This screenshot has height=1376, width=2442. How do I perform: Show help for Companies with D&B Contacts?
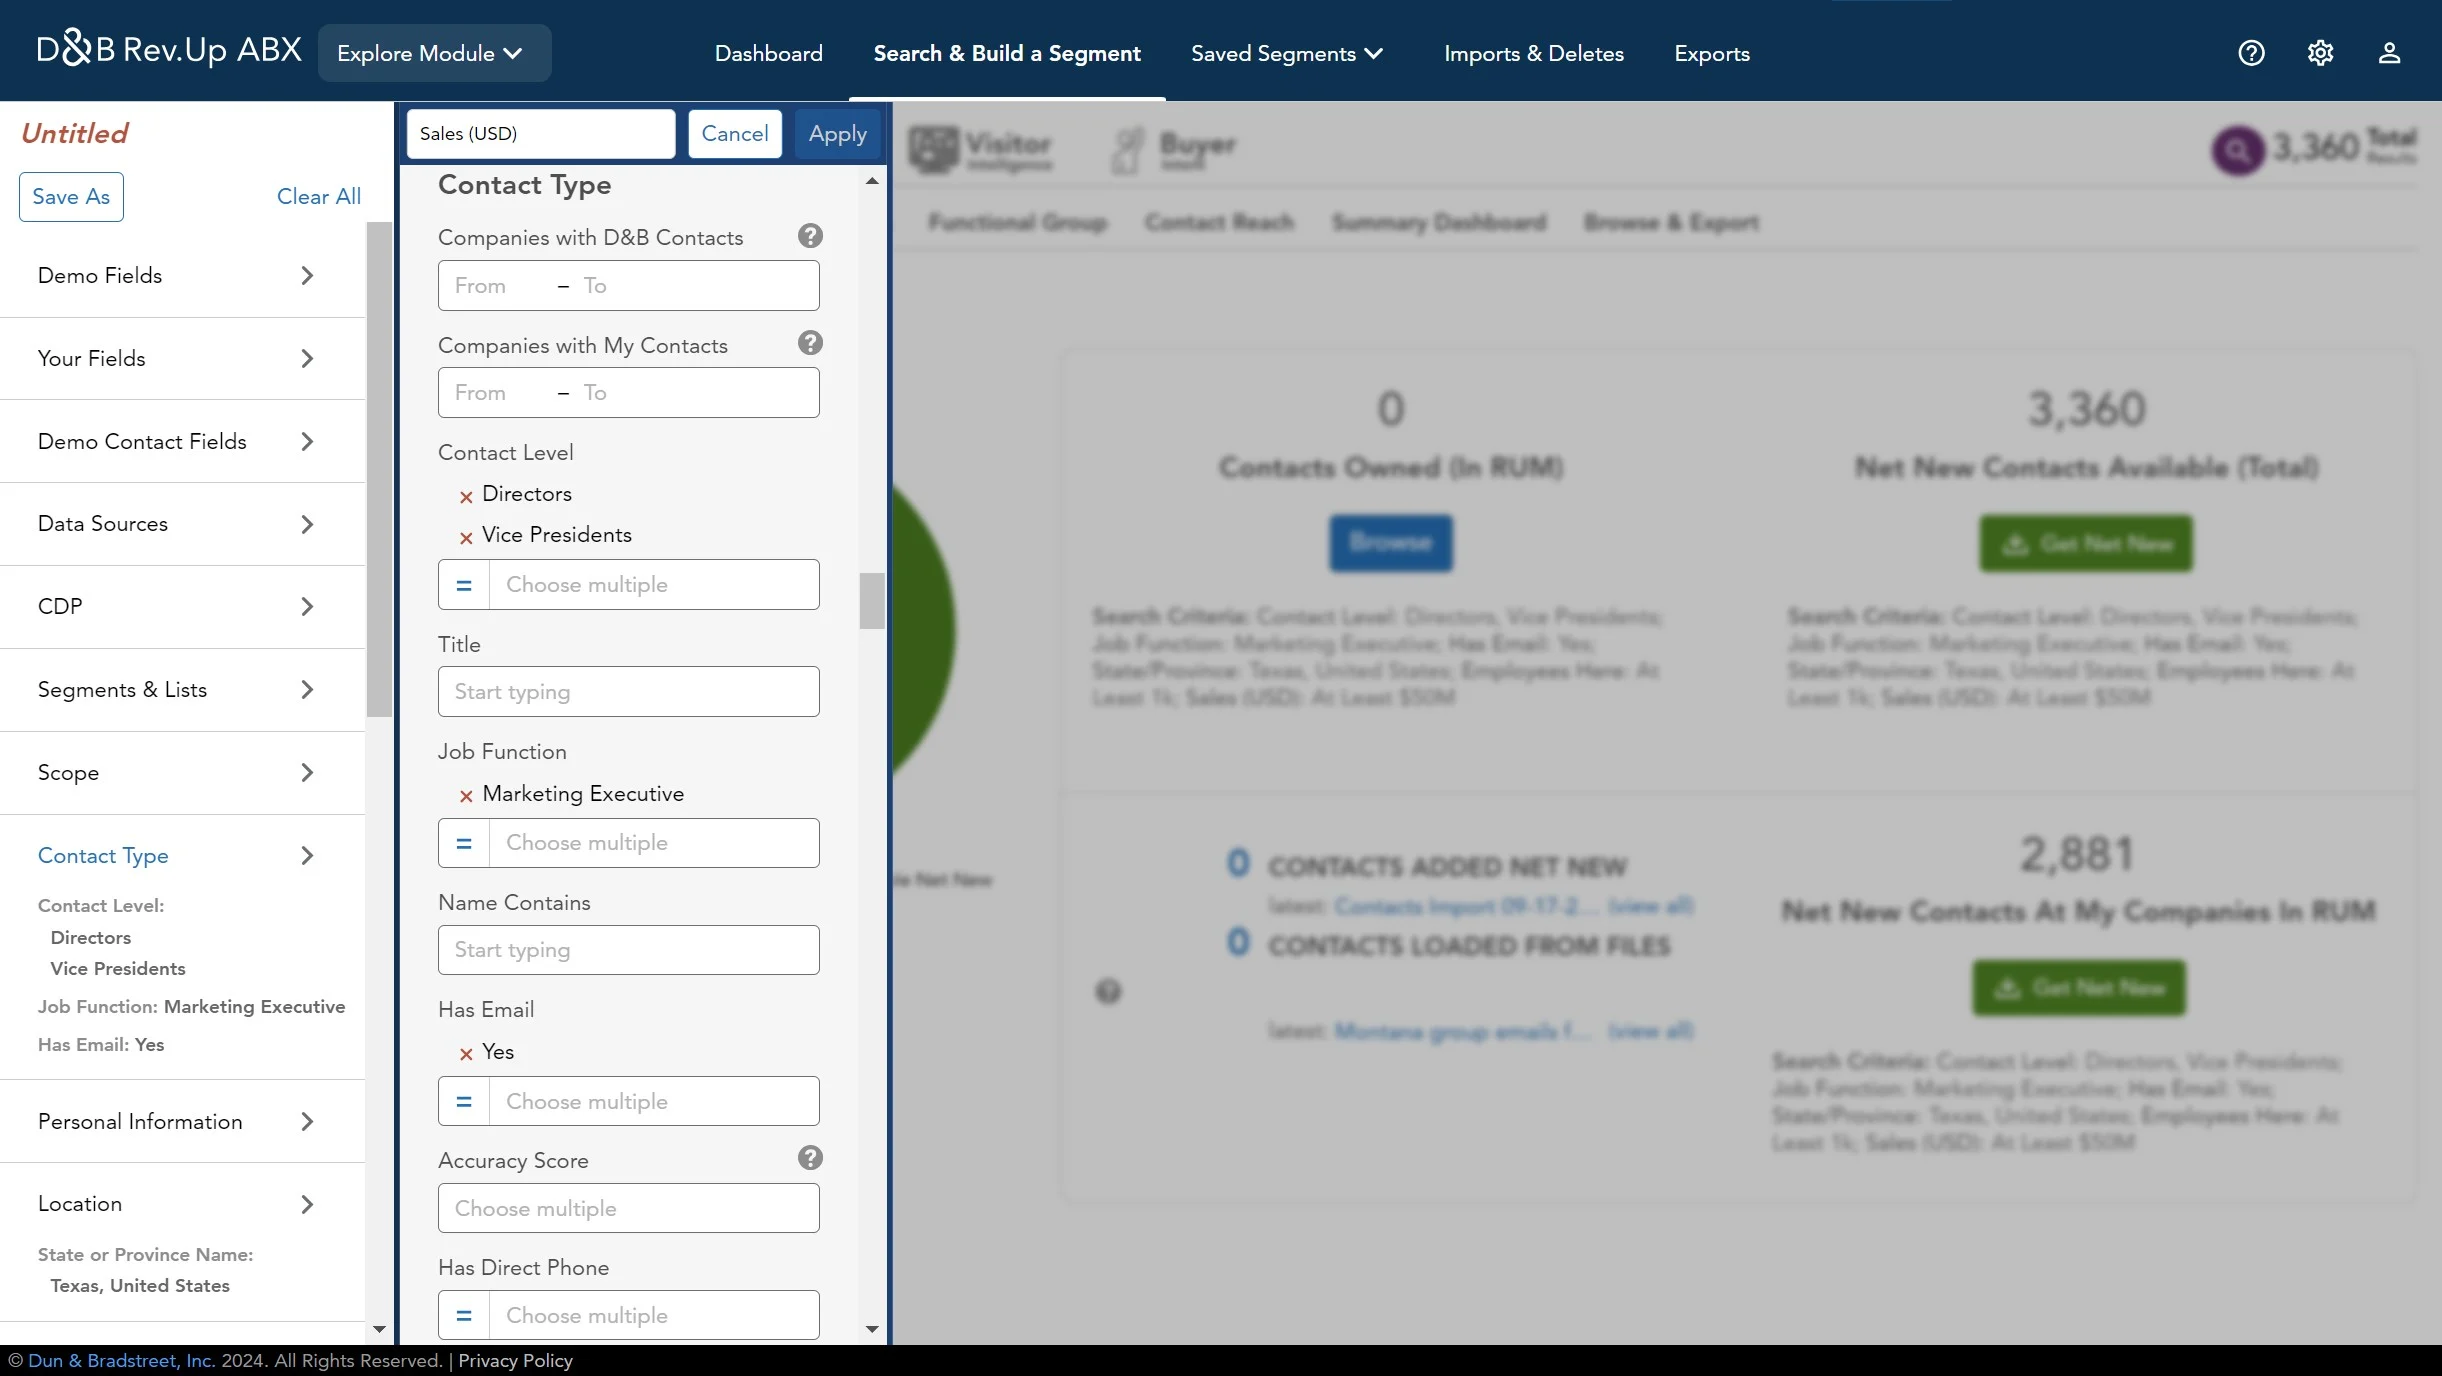(810, 236)
